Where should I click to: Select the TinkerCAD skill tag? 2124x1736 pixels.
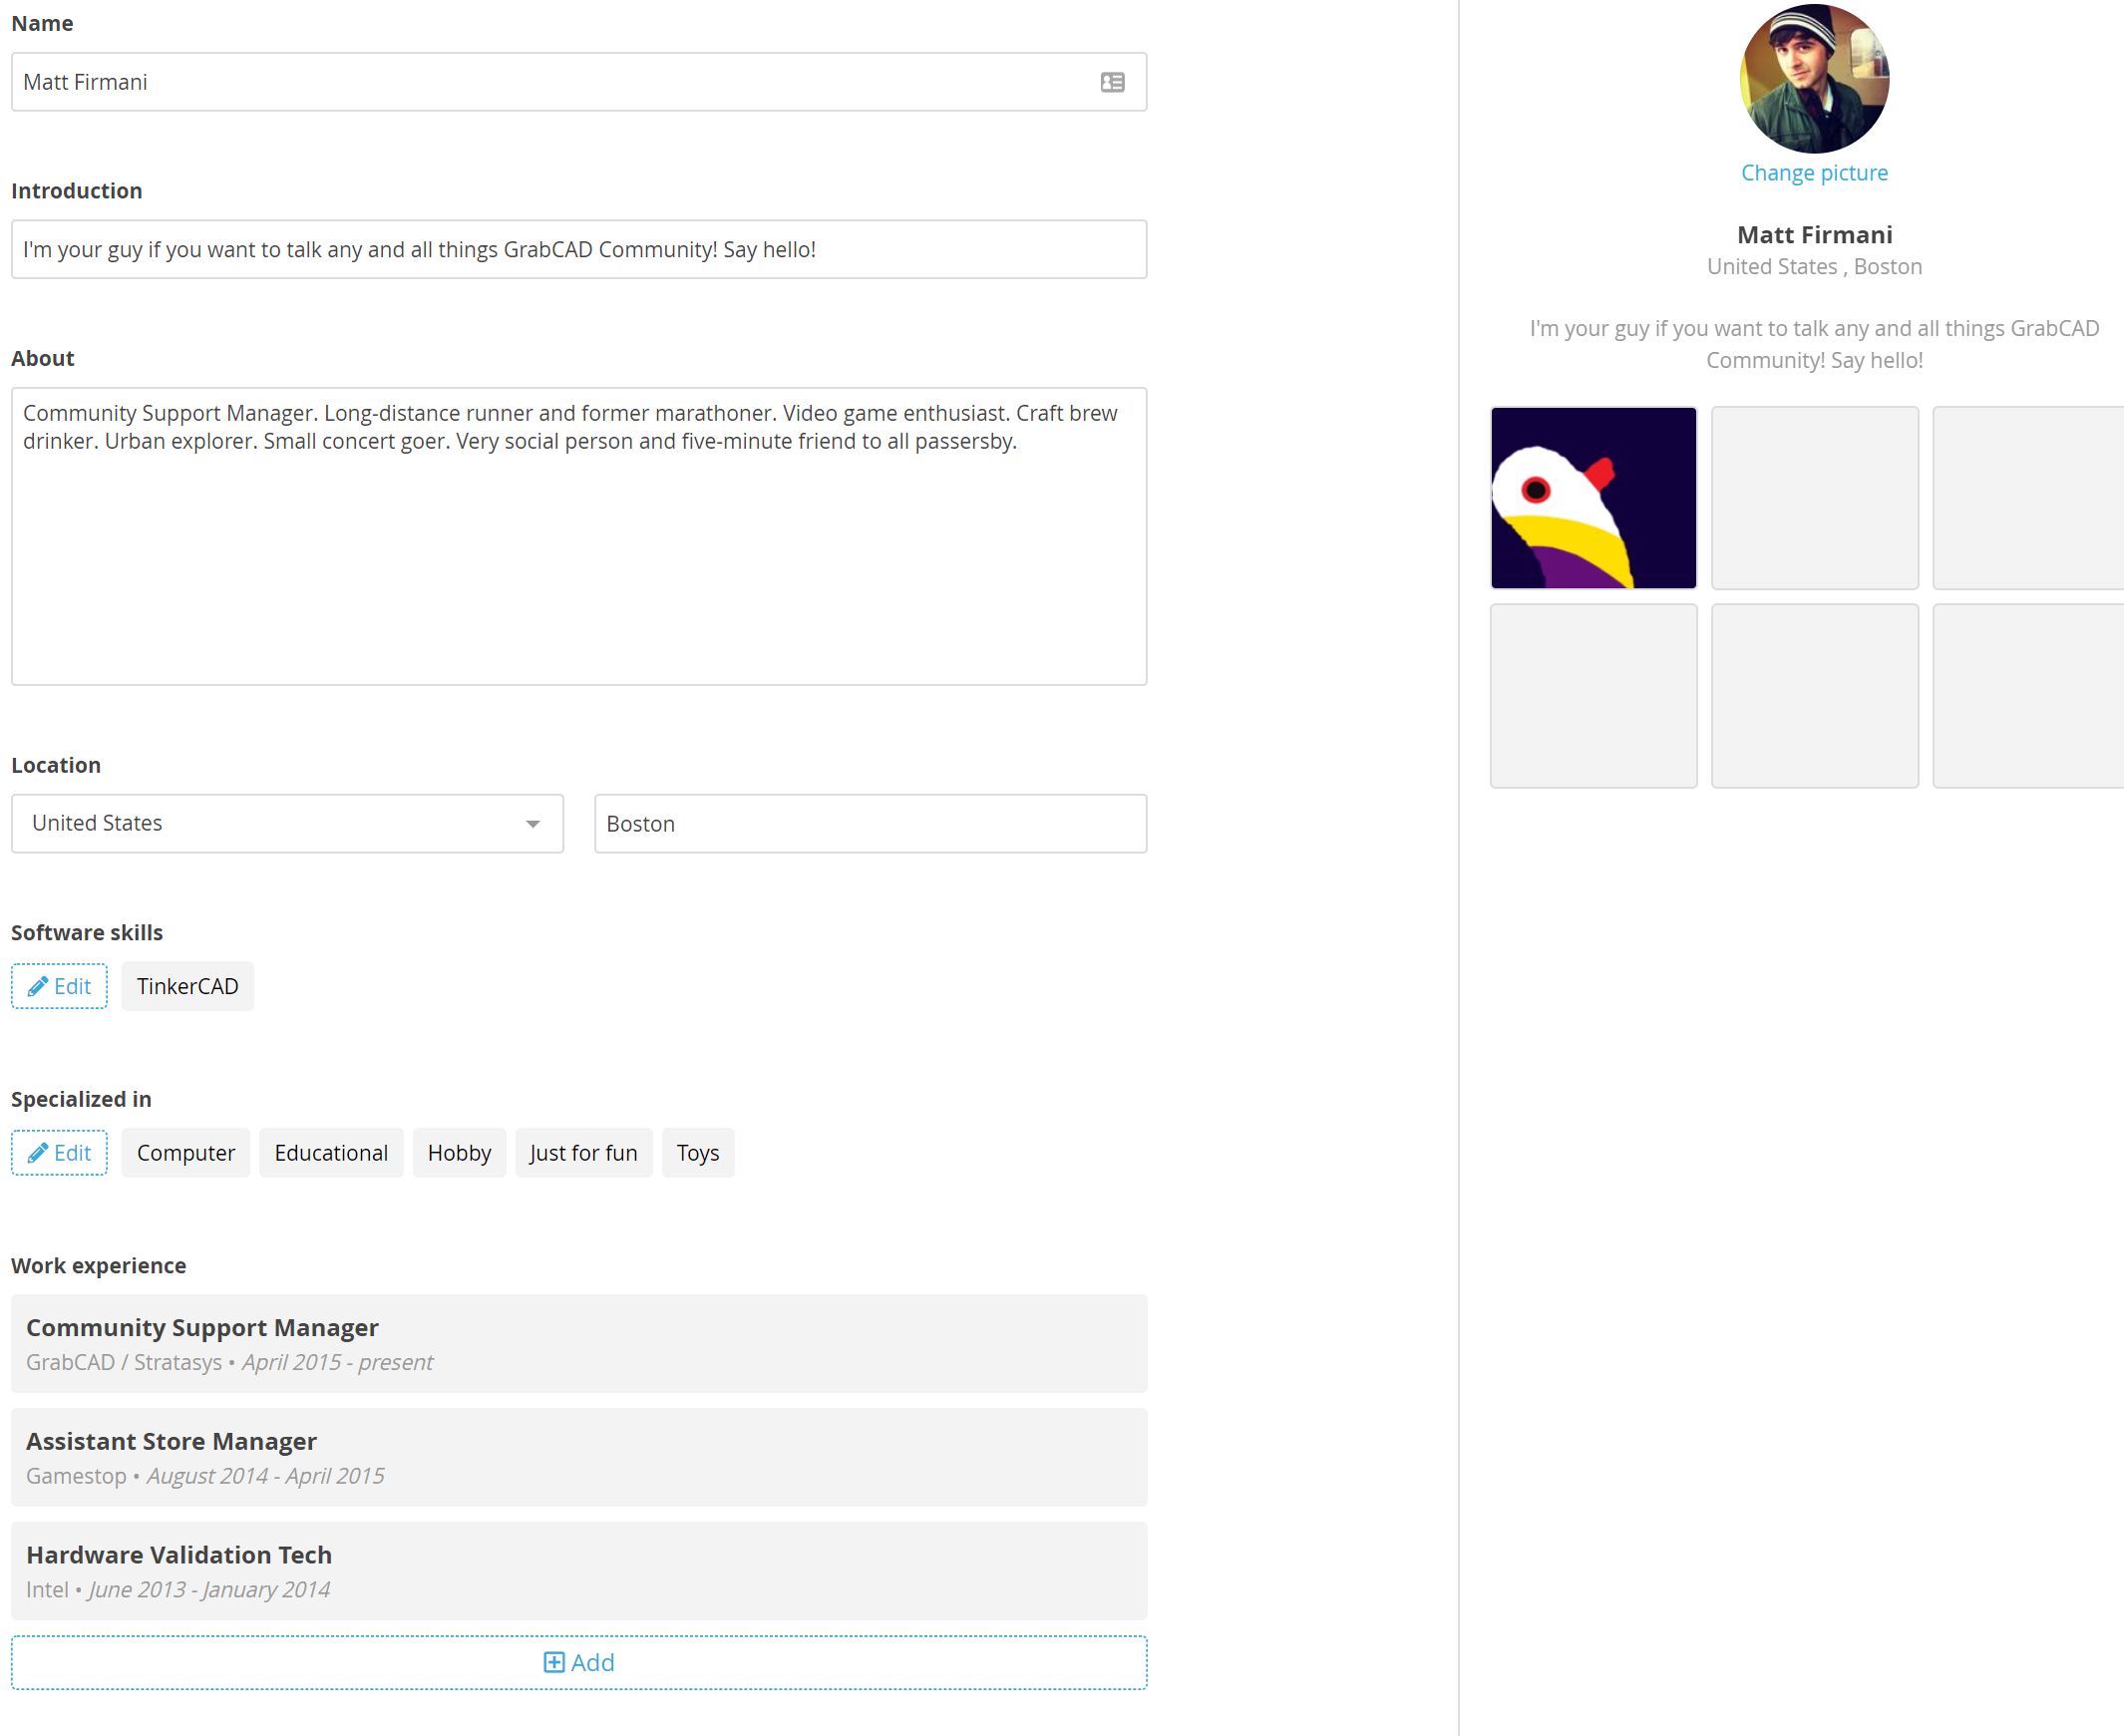[x=187, y=986]
